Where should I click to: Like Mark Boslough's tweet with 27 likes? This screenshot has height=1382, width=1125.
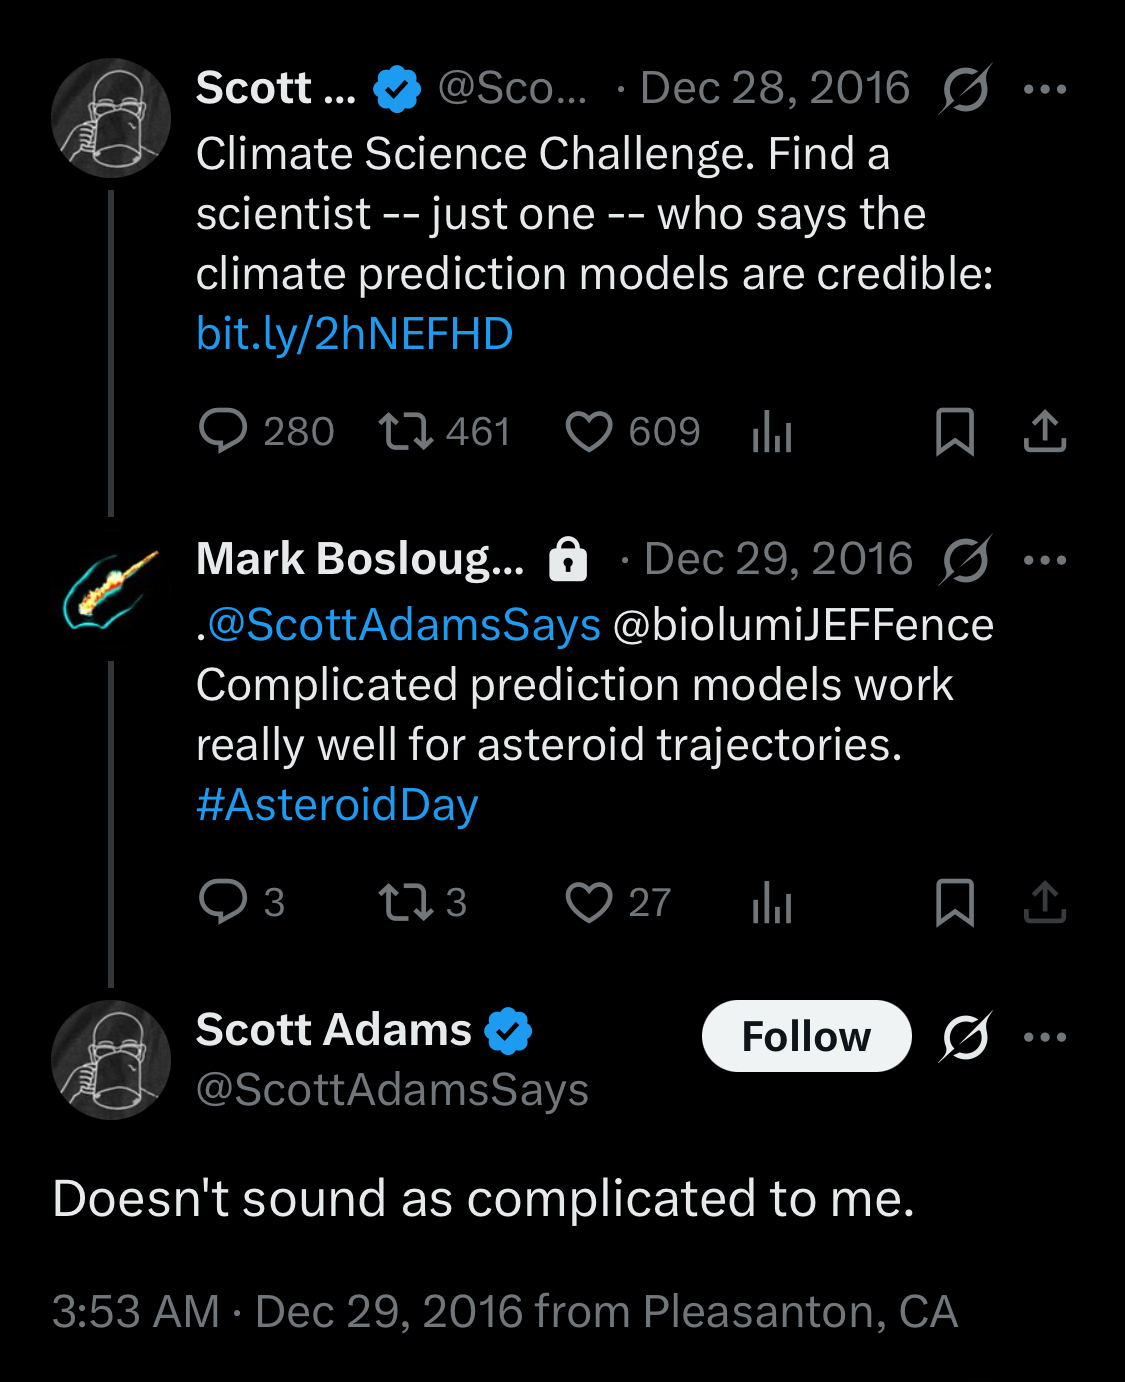tap(589, 902)
